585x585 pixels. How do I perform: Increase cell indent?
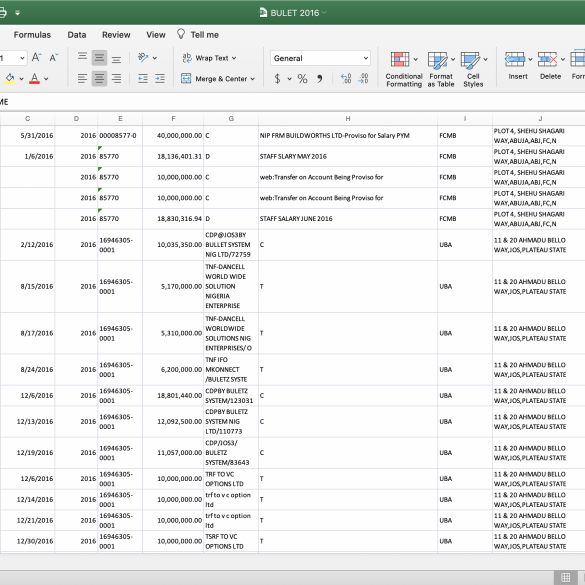(x=160, y=78)
